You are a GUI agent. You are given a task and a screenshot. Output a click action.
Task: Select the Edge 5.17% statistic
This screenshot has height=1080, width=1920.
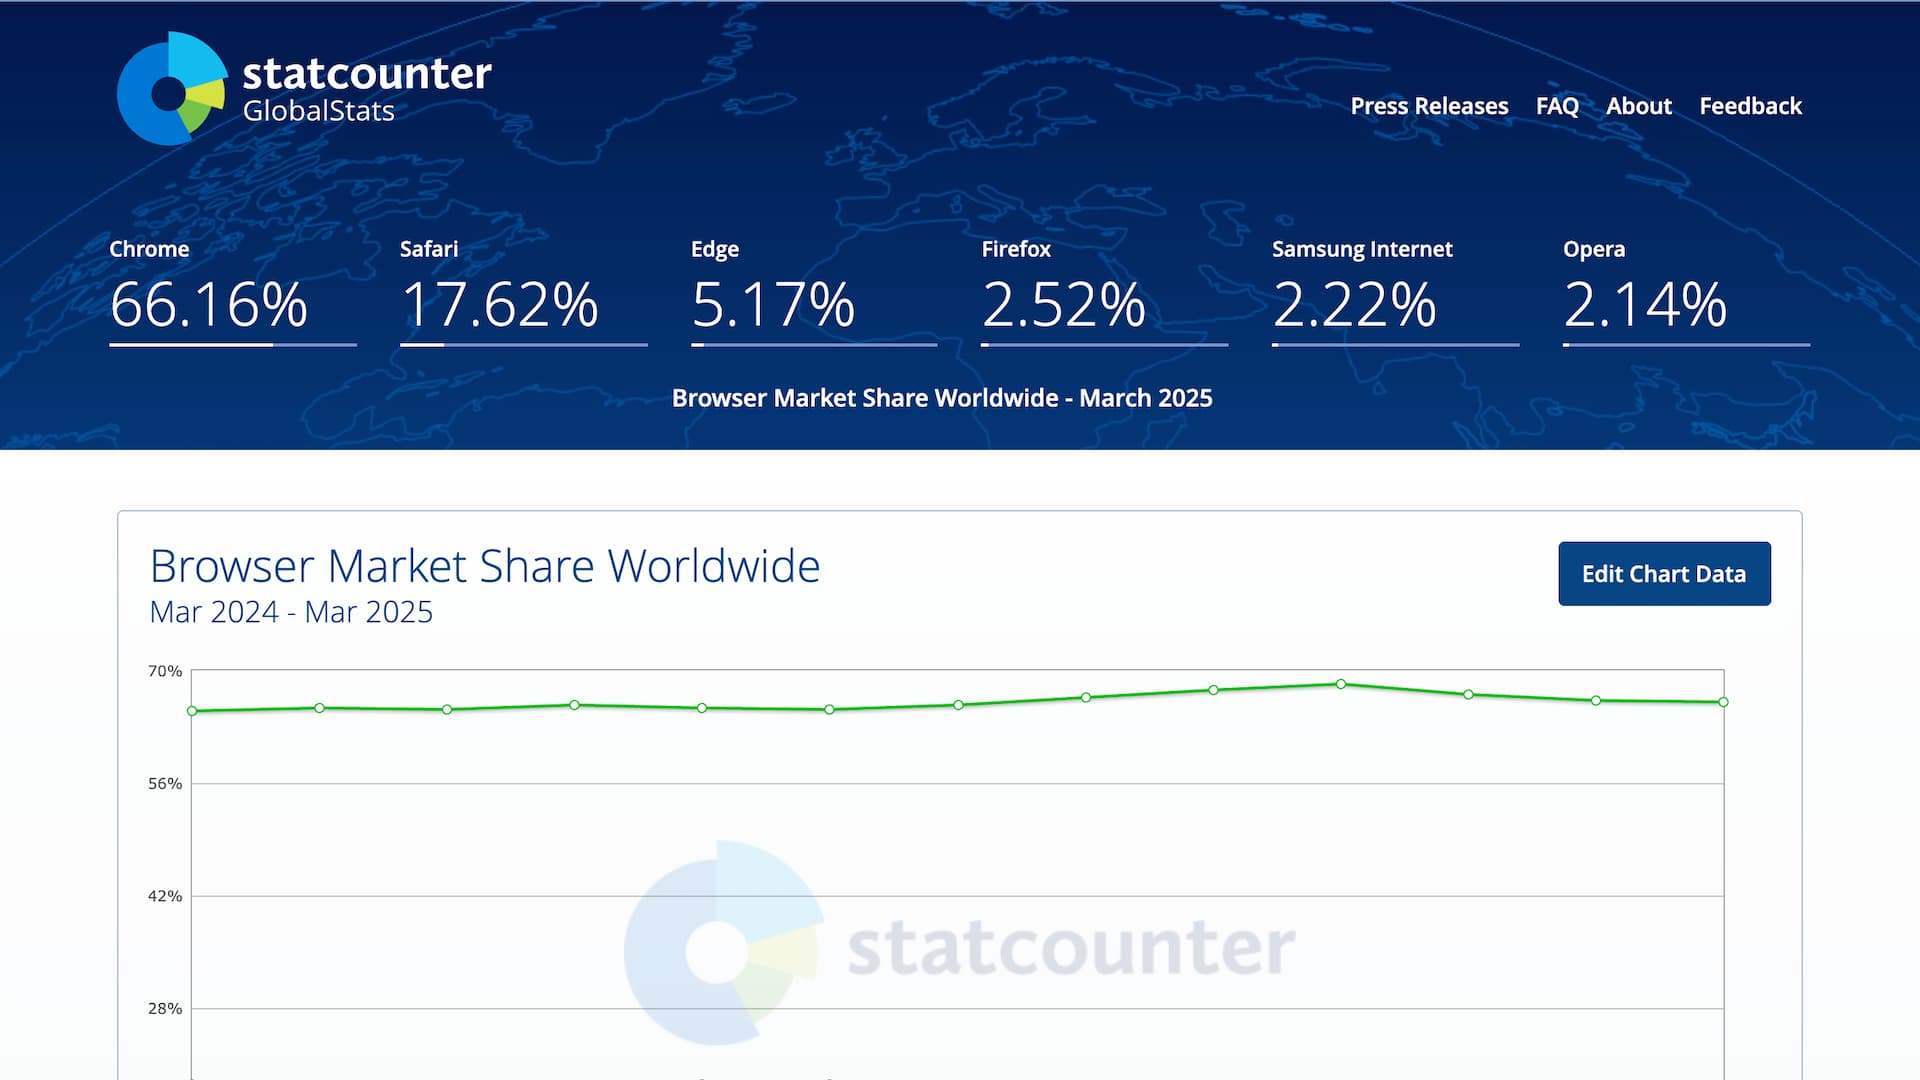[772, 304]
